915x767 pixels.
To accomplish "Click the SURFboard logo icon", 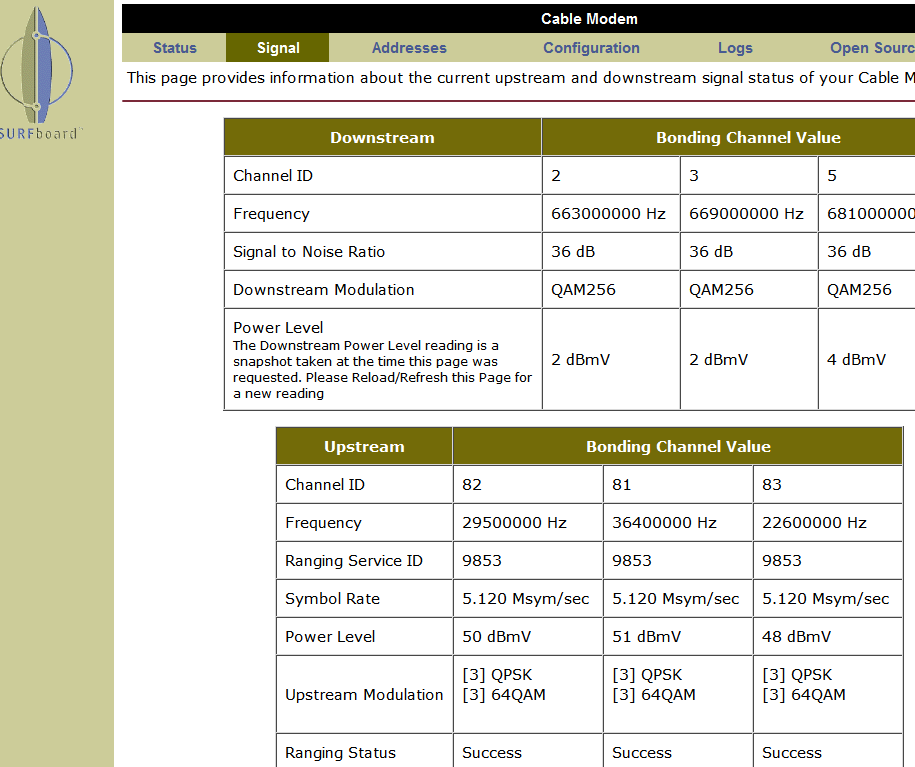I will [x=37, y=73].
